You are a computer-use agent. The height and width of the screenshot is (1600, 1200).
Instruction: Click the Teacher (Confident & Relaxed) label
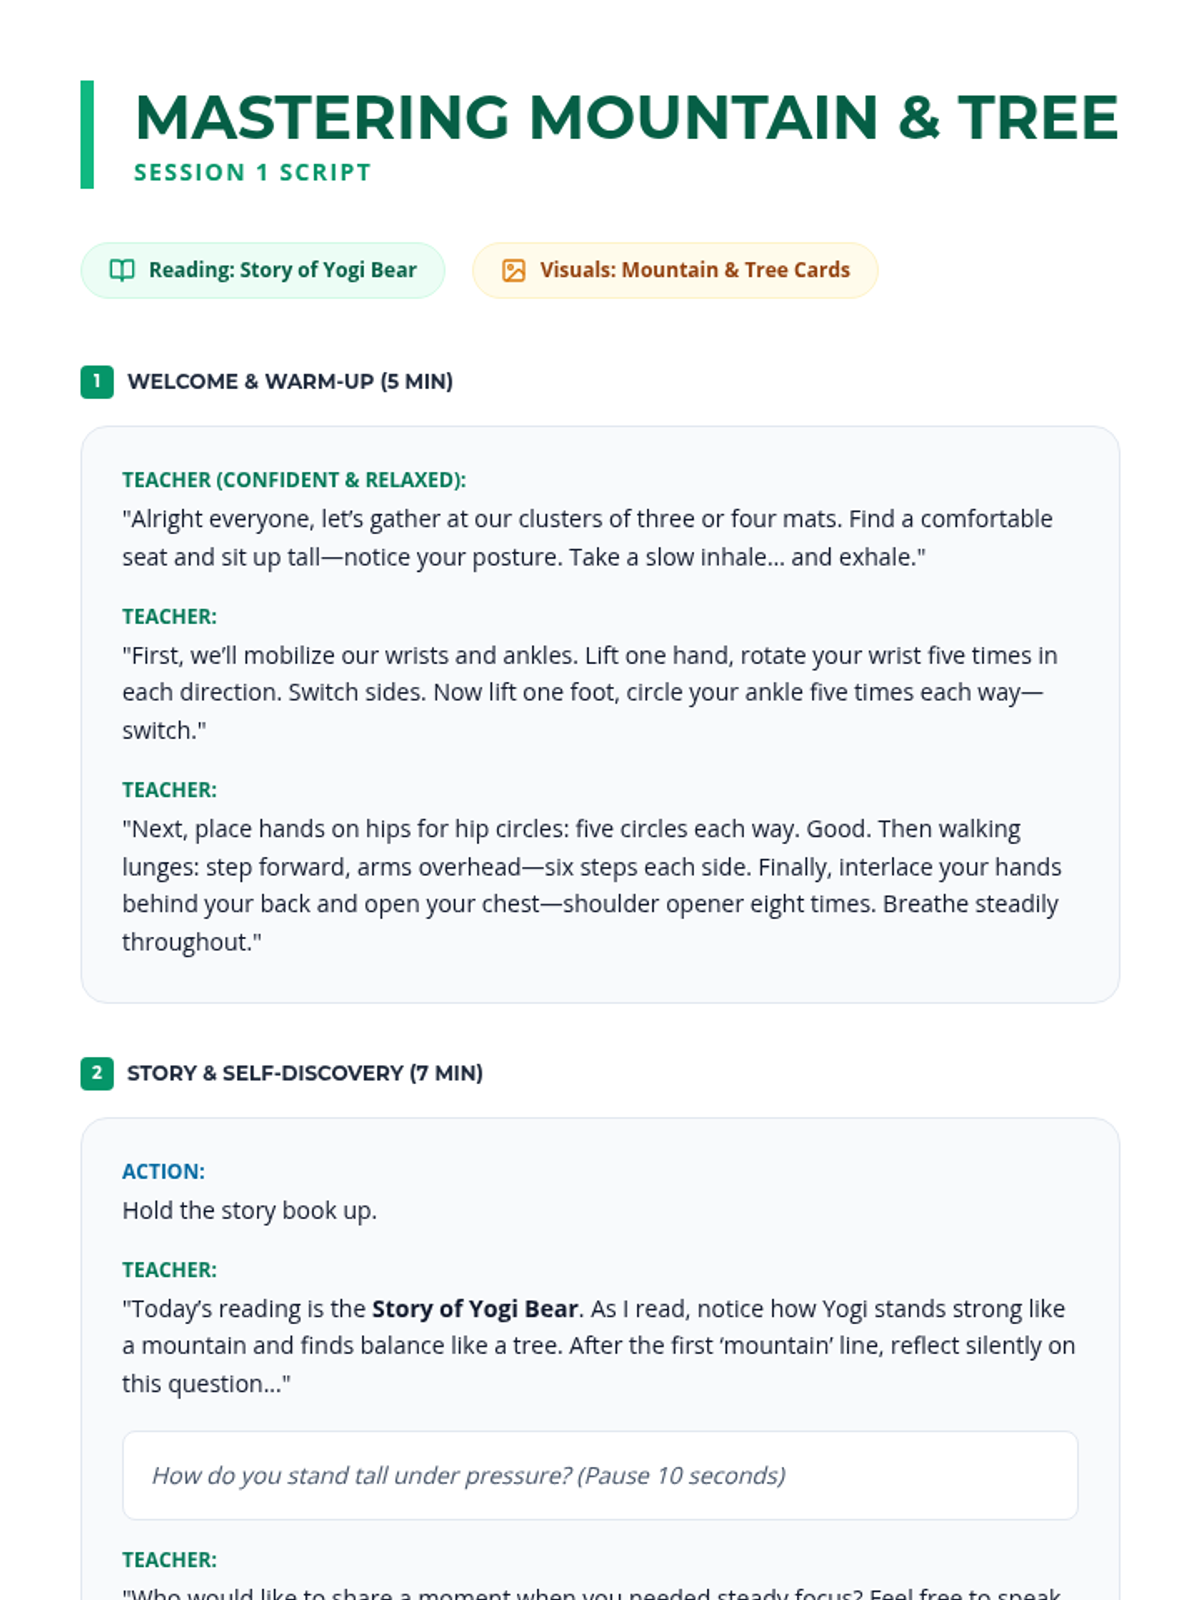tap(294, 480)
